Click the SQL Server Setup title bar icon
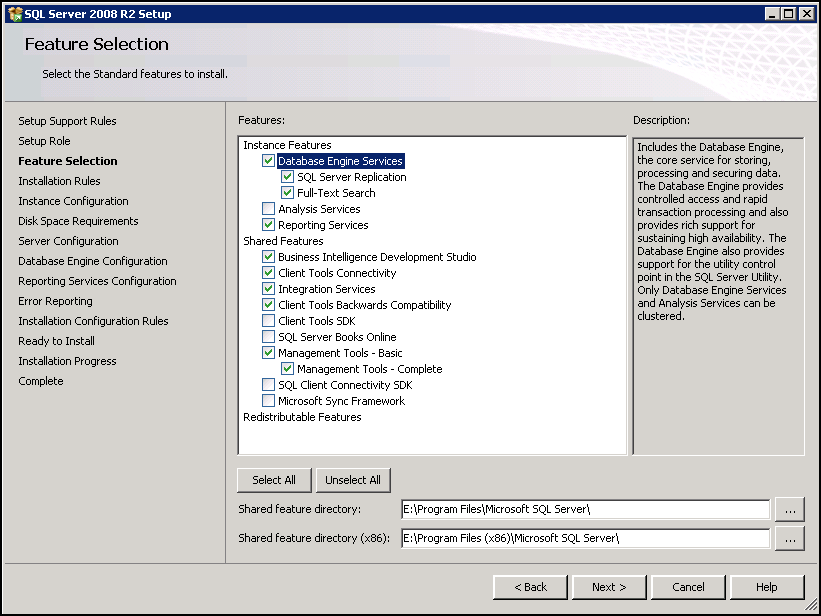821x616 pixels. [x=14, y=13]
